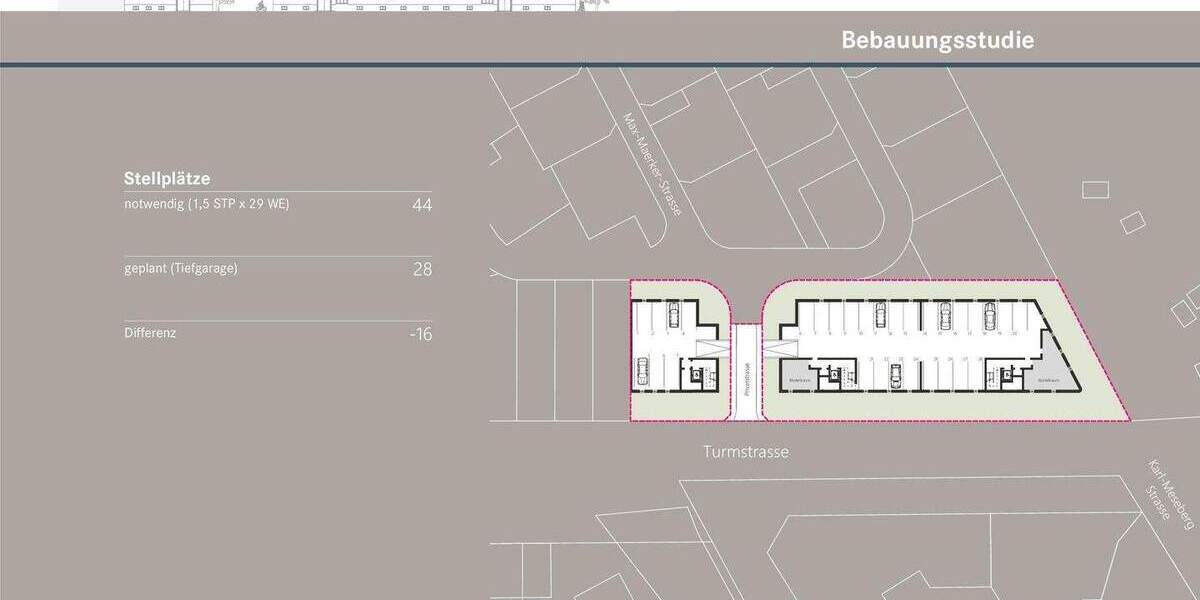Click the middle car icon in the right building's top parking row
Screen dimensions: 1200x600
point(945,316)
